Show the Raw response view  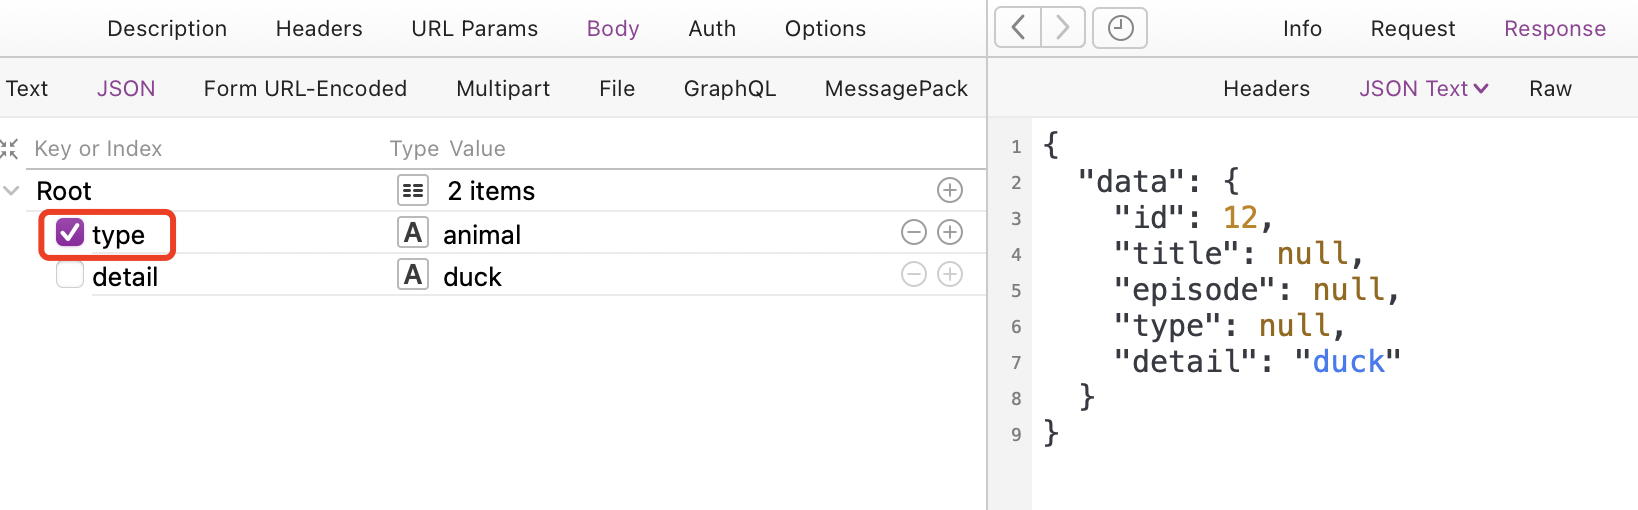[1550, 88]
